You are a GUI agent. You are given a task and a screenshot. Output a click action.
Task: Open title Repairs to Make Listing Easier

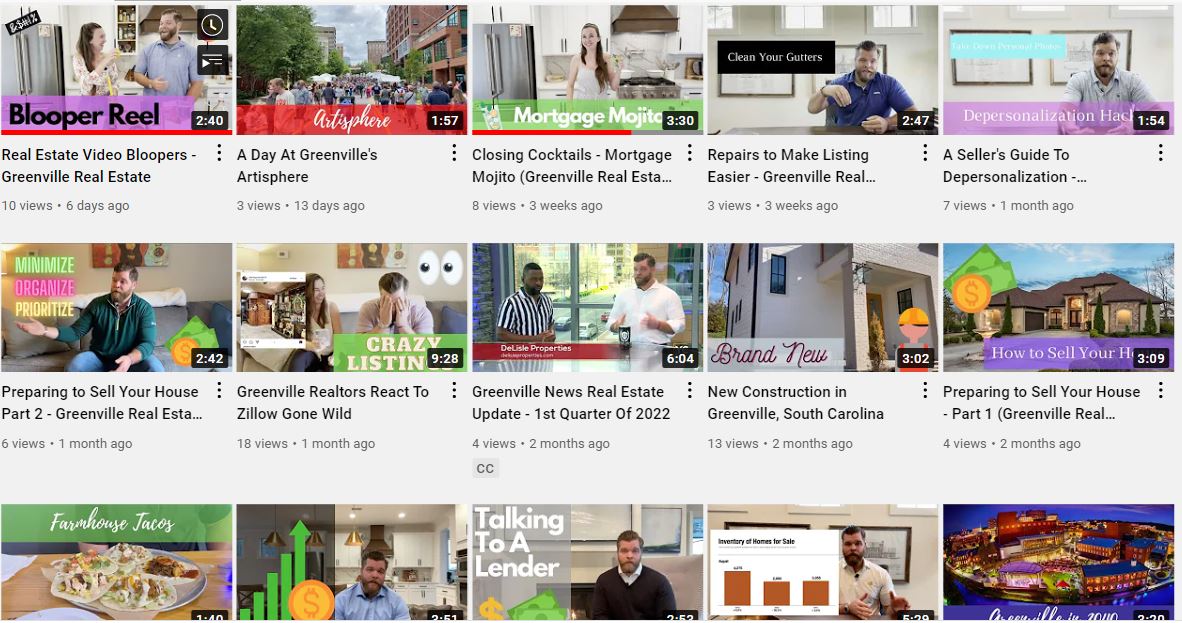[x=792, y=165]
